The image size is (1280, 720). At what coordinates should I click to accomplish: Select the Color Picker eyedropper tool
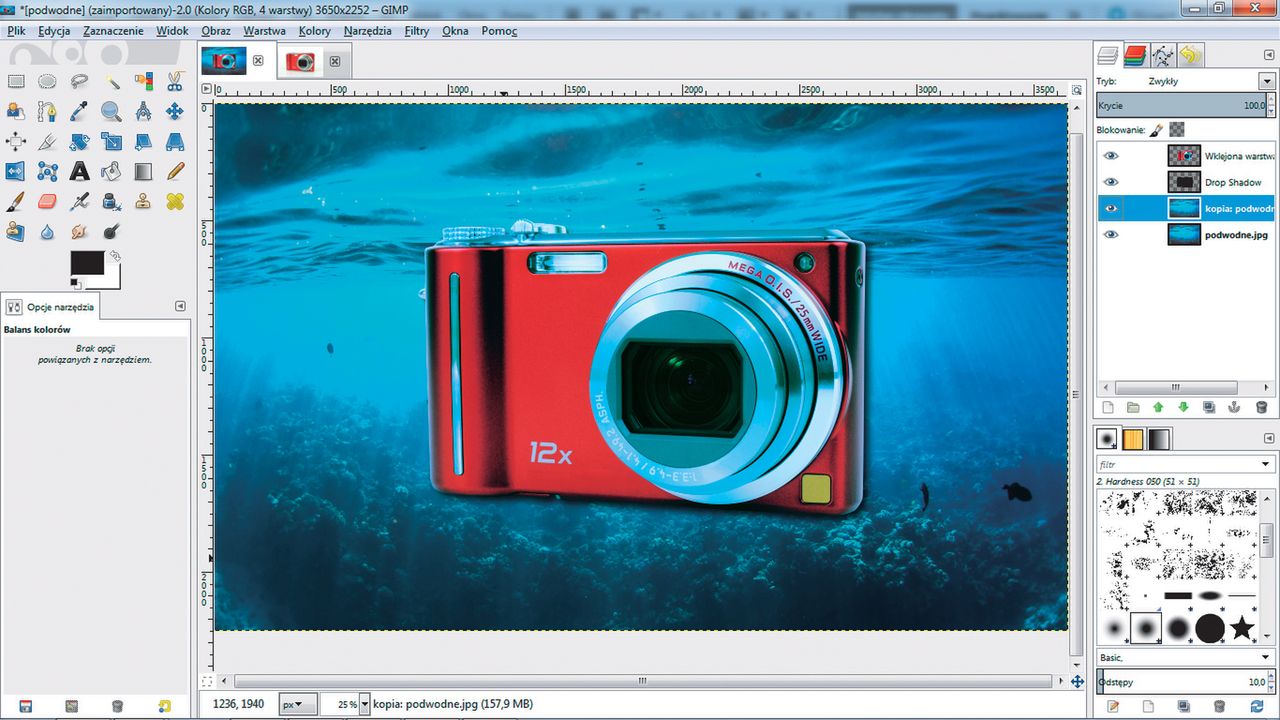pyautogui.click(x=79, y=111)
